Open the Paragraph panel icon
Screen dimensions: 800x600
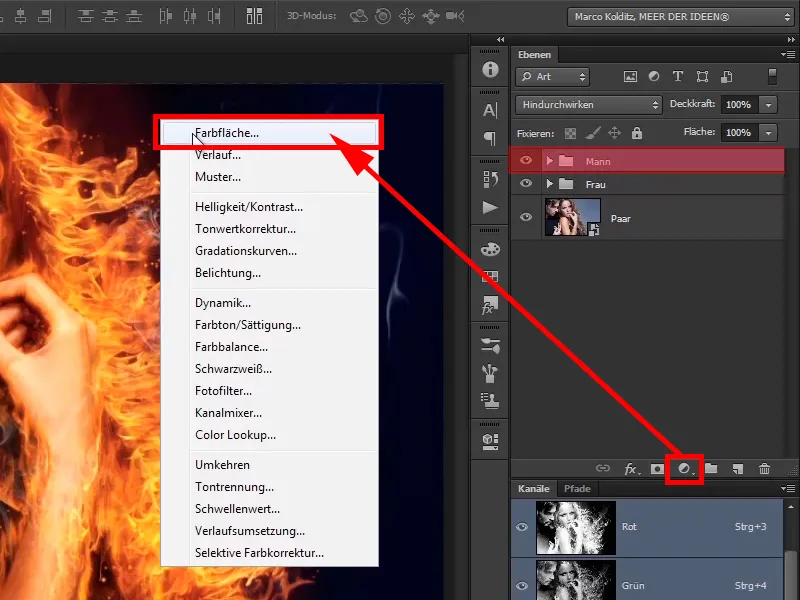490,138
